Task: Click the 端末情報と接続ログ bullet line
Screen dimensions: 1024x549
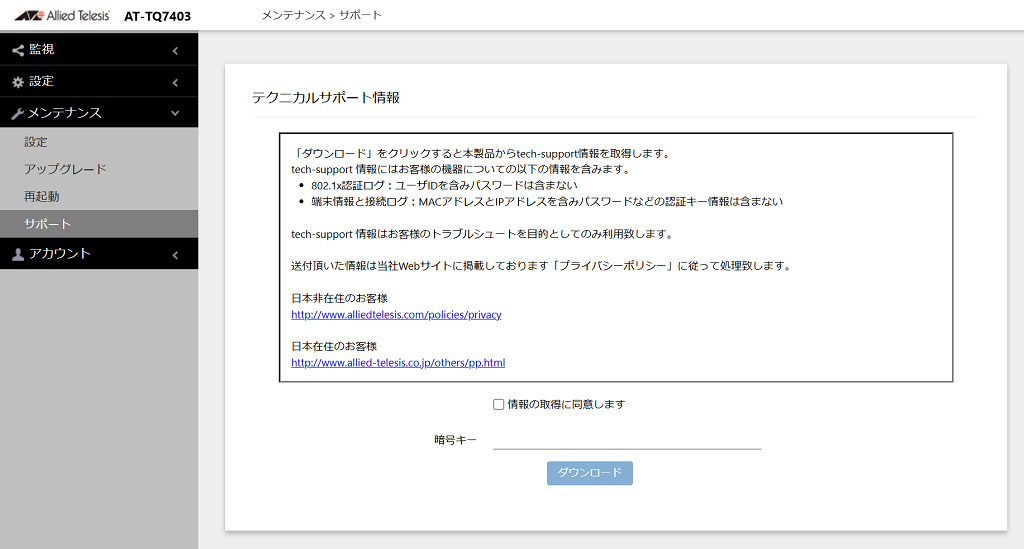Action: click(547, 202)
